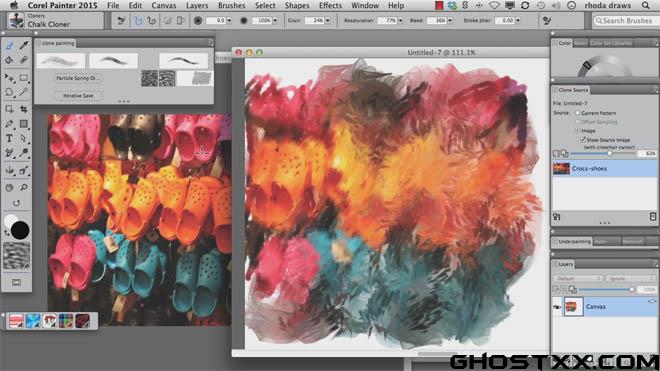Viewport: 660px width, 371px height.
Task: Select the Eraser tool
Action: coord(24,60)
